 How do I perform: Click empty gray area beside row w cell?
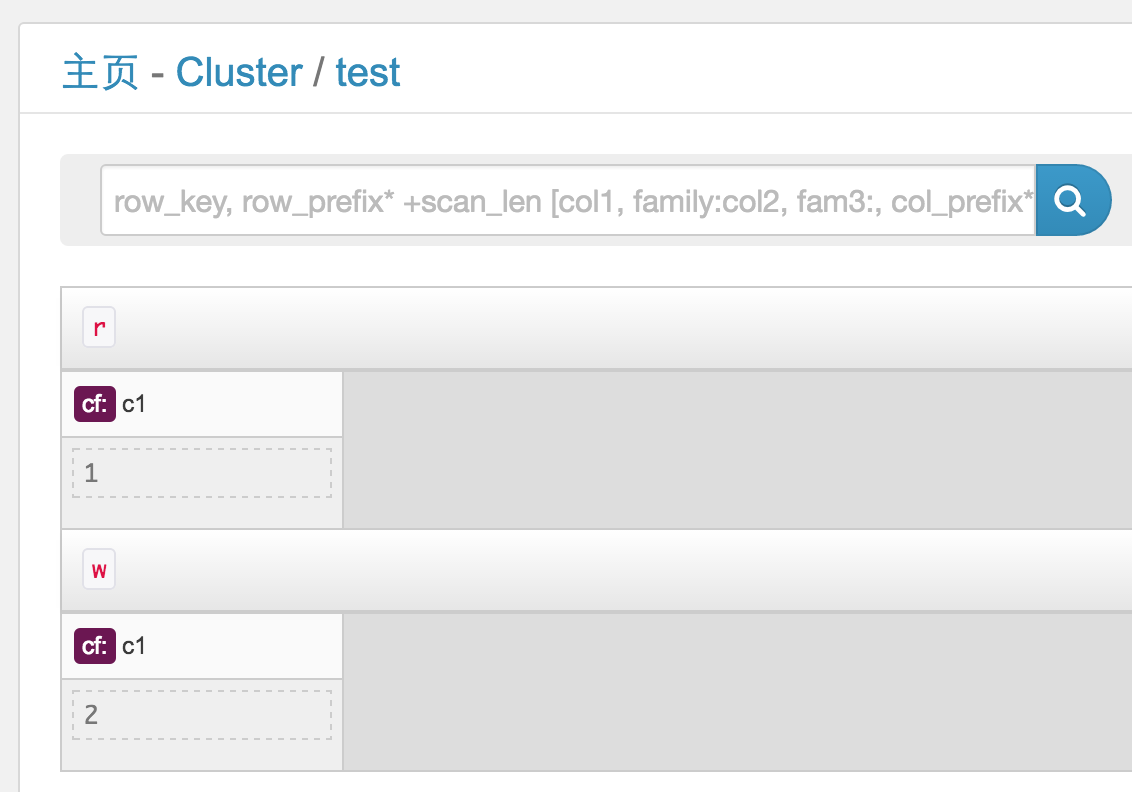pos(737,692)
